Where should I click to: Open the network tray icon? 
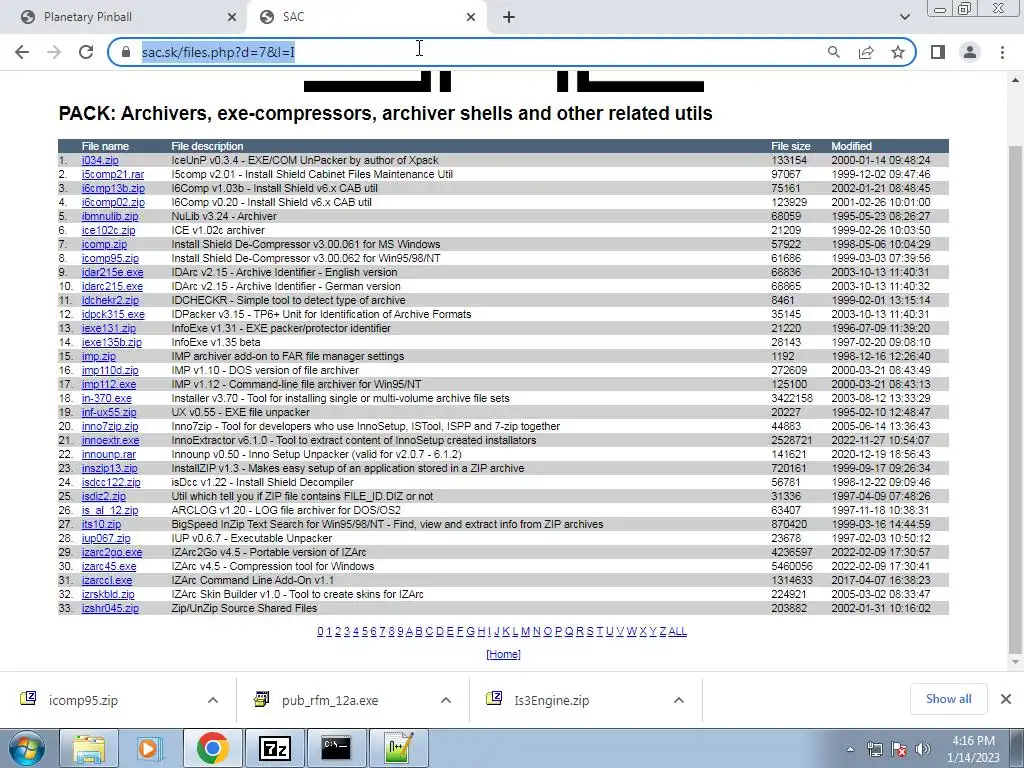pos(874,749)
